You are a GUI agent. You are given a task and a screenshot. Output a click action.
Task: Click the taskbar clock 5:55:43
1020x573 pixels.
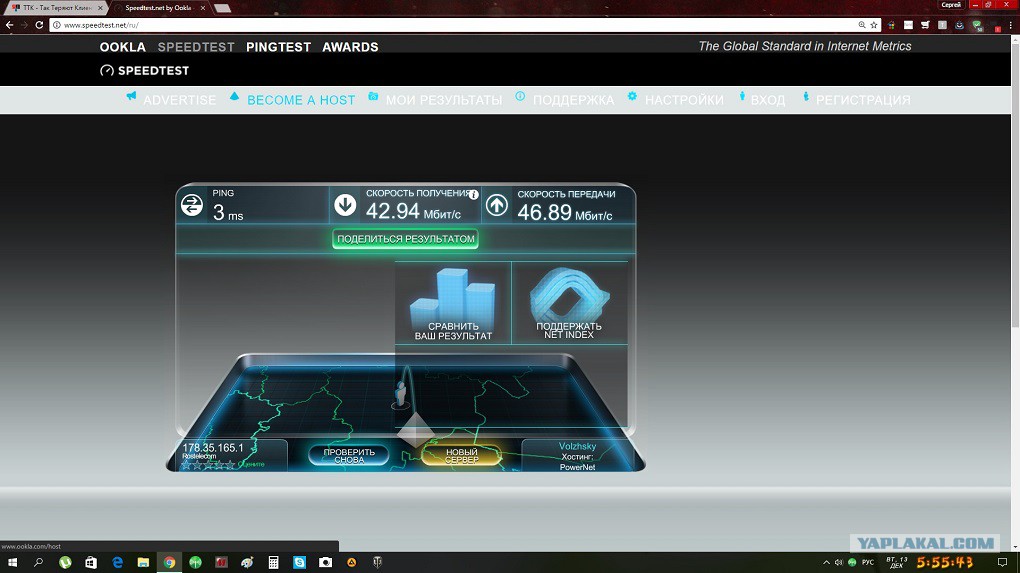pos(945,562)
